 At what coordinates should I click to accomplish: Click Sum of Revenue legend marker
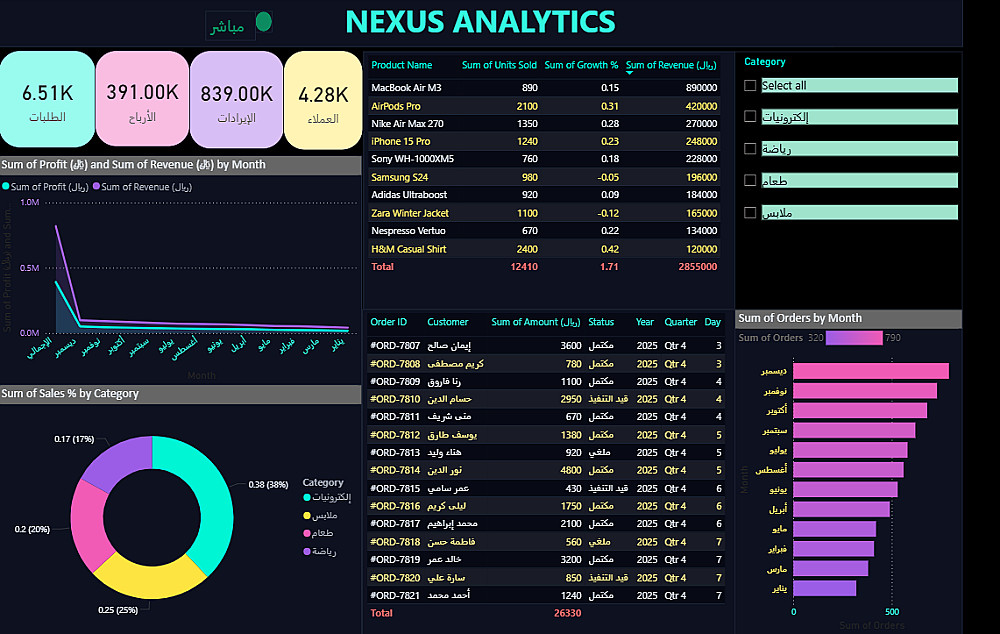point(97,187)
